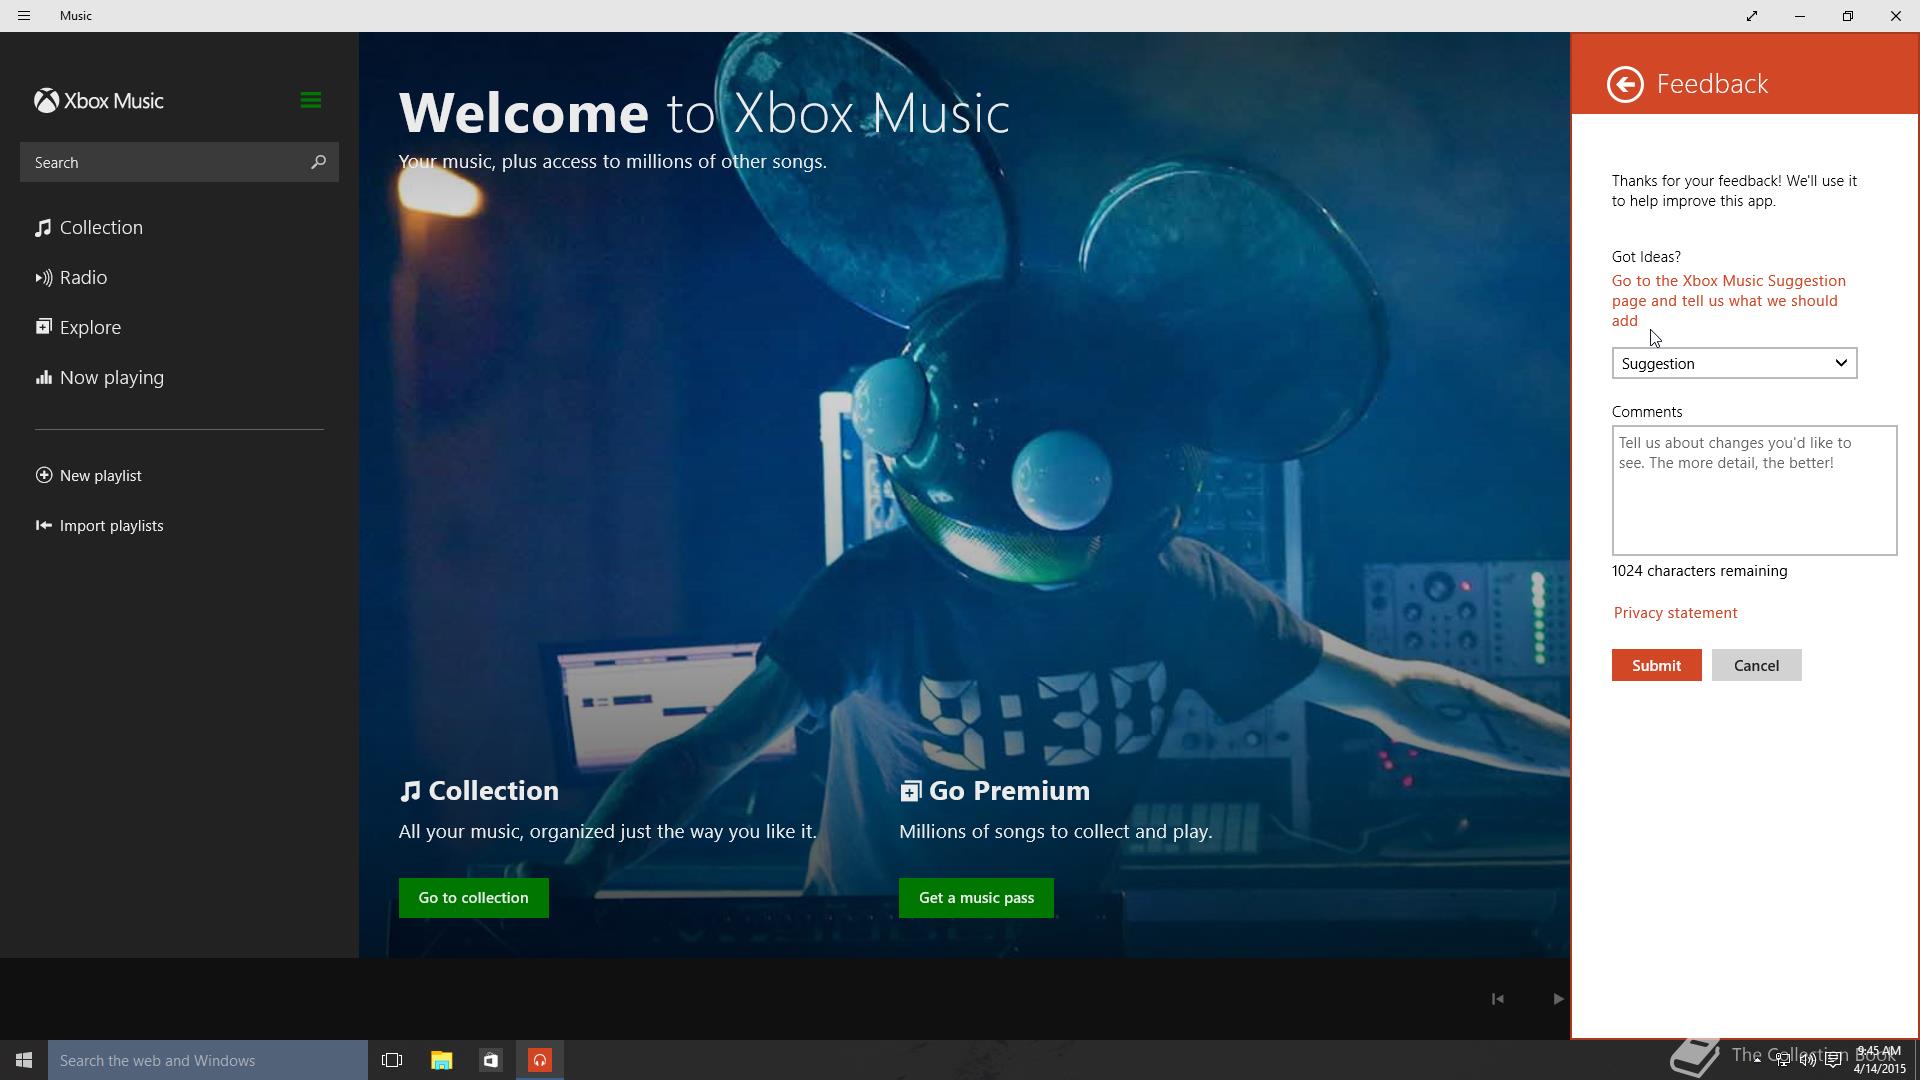Open the Privacy statement link

(x=1675, y=613)
